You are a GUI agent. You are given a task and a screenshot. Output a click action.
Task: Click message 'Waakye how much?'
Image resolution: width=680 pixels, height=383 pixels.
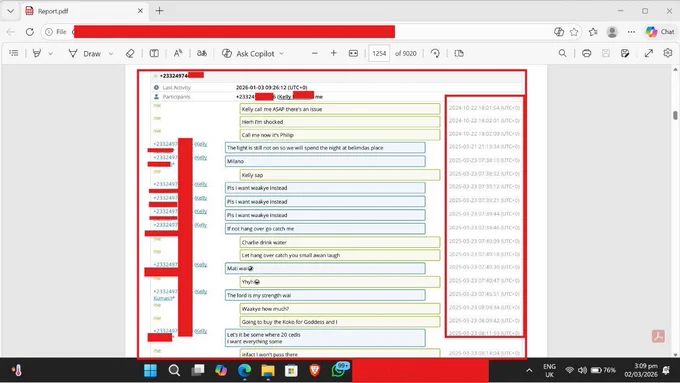340,309
